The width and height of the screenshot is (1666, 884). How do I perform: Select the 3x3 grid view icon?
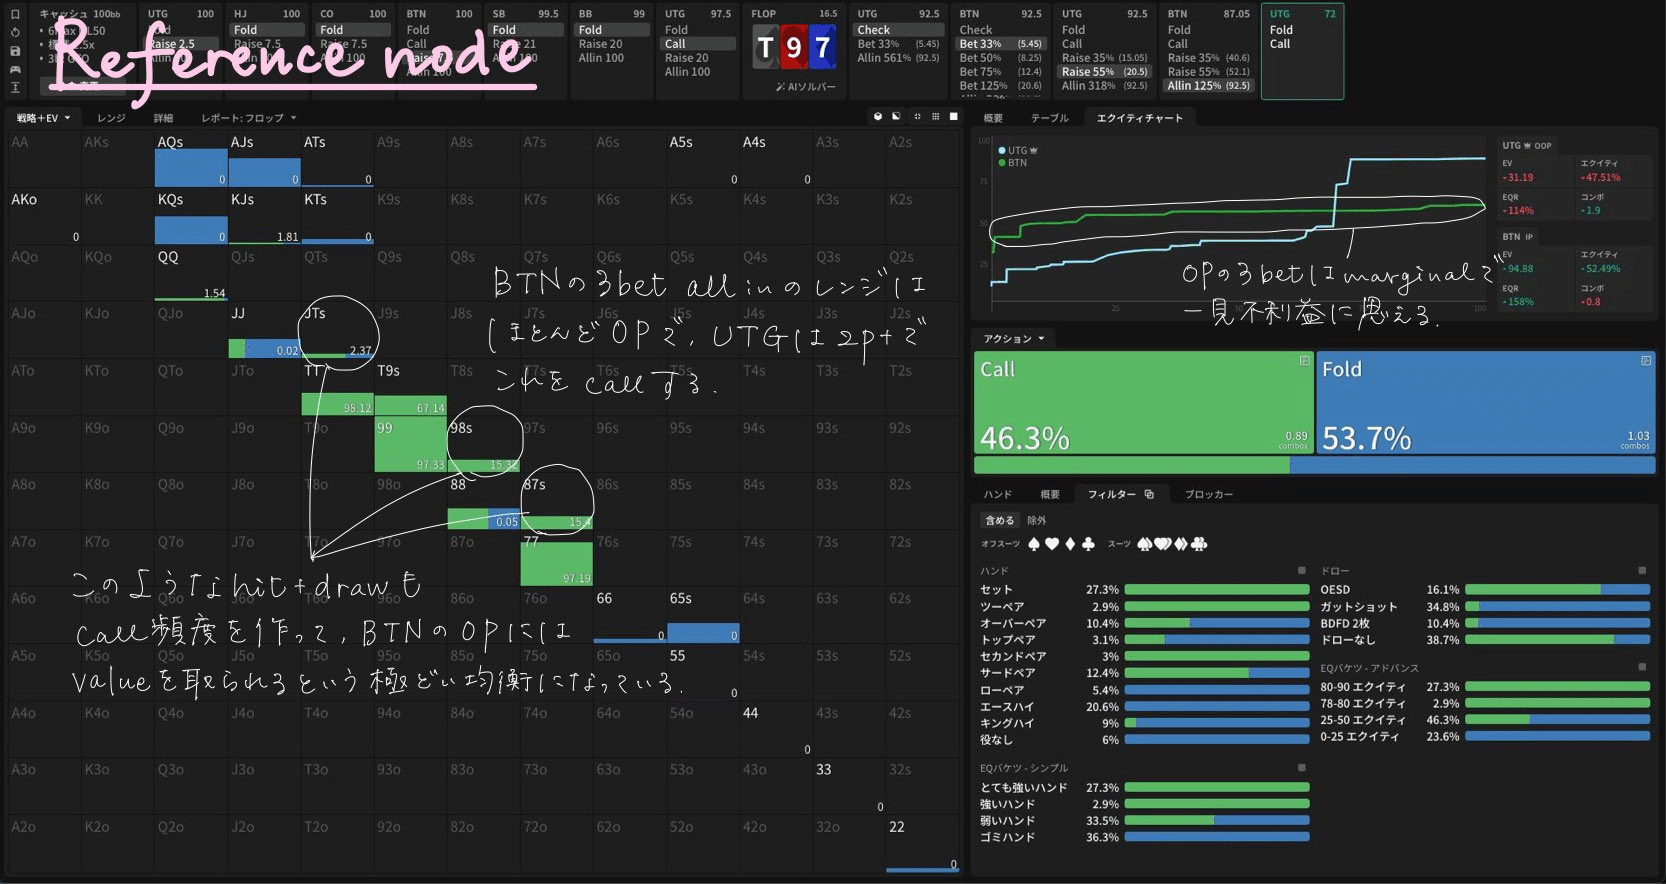[x=935, y=117]
